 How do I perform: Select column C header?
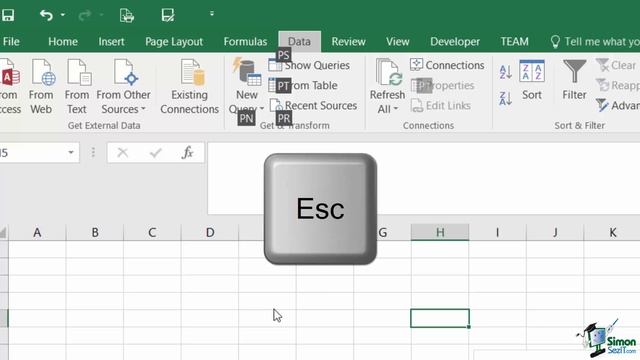tap(152, 233)
